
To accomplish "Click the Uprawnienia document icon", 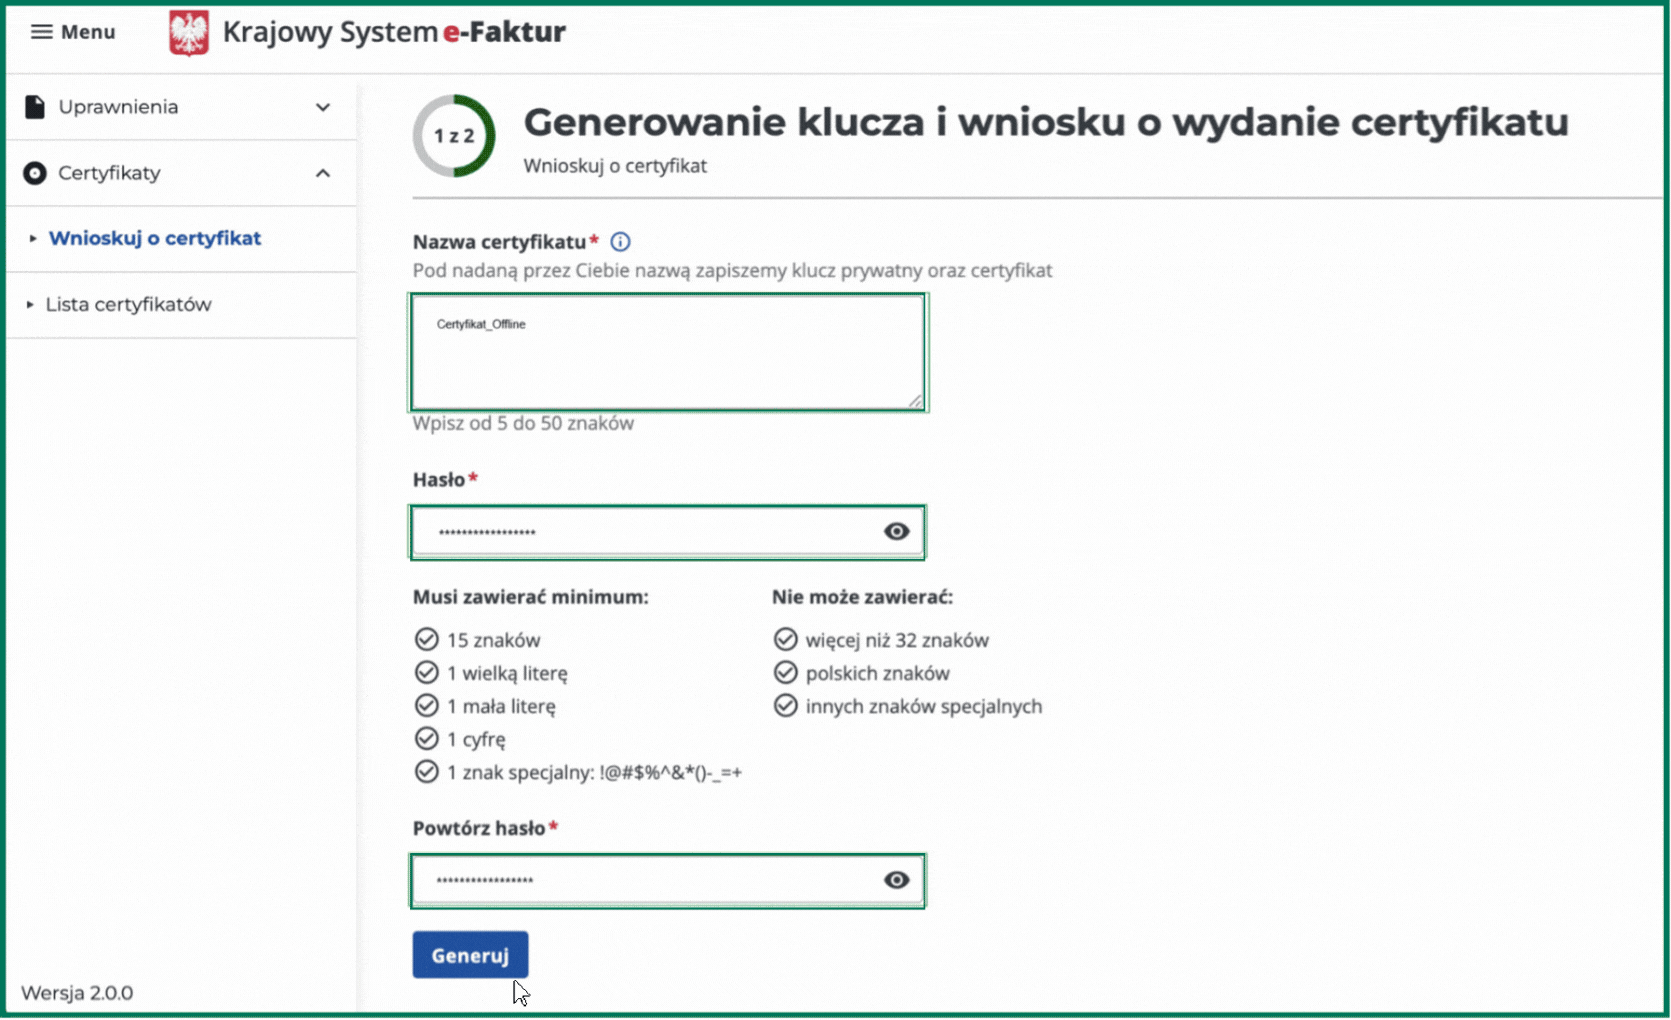I will point(35,107).
